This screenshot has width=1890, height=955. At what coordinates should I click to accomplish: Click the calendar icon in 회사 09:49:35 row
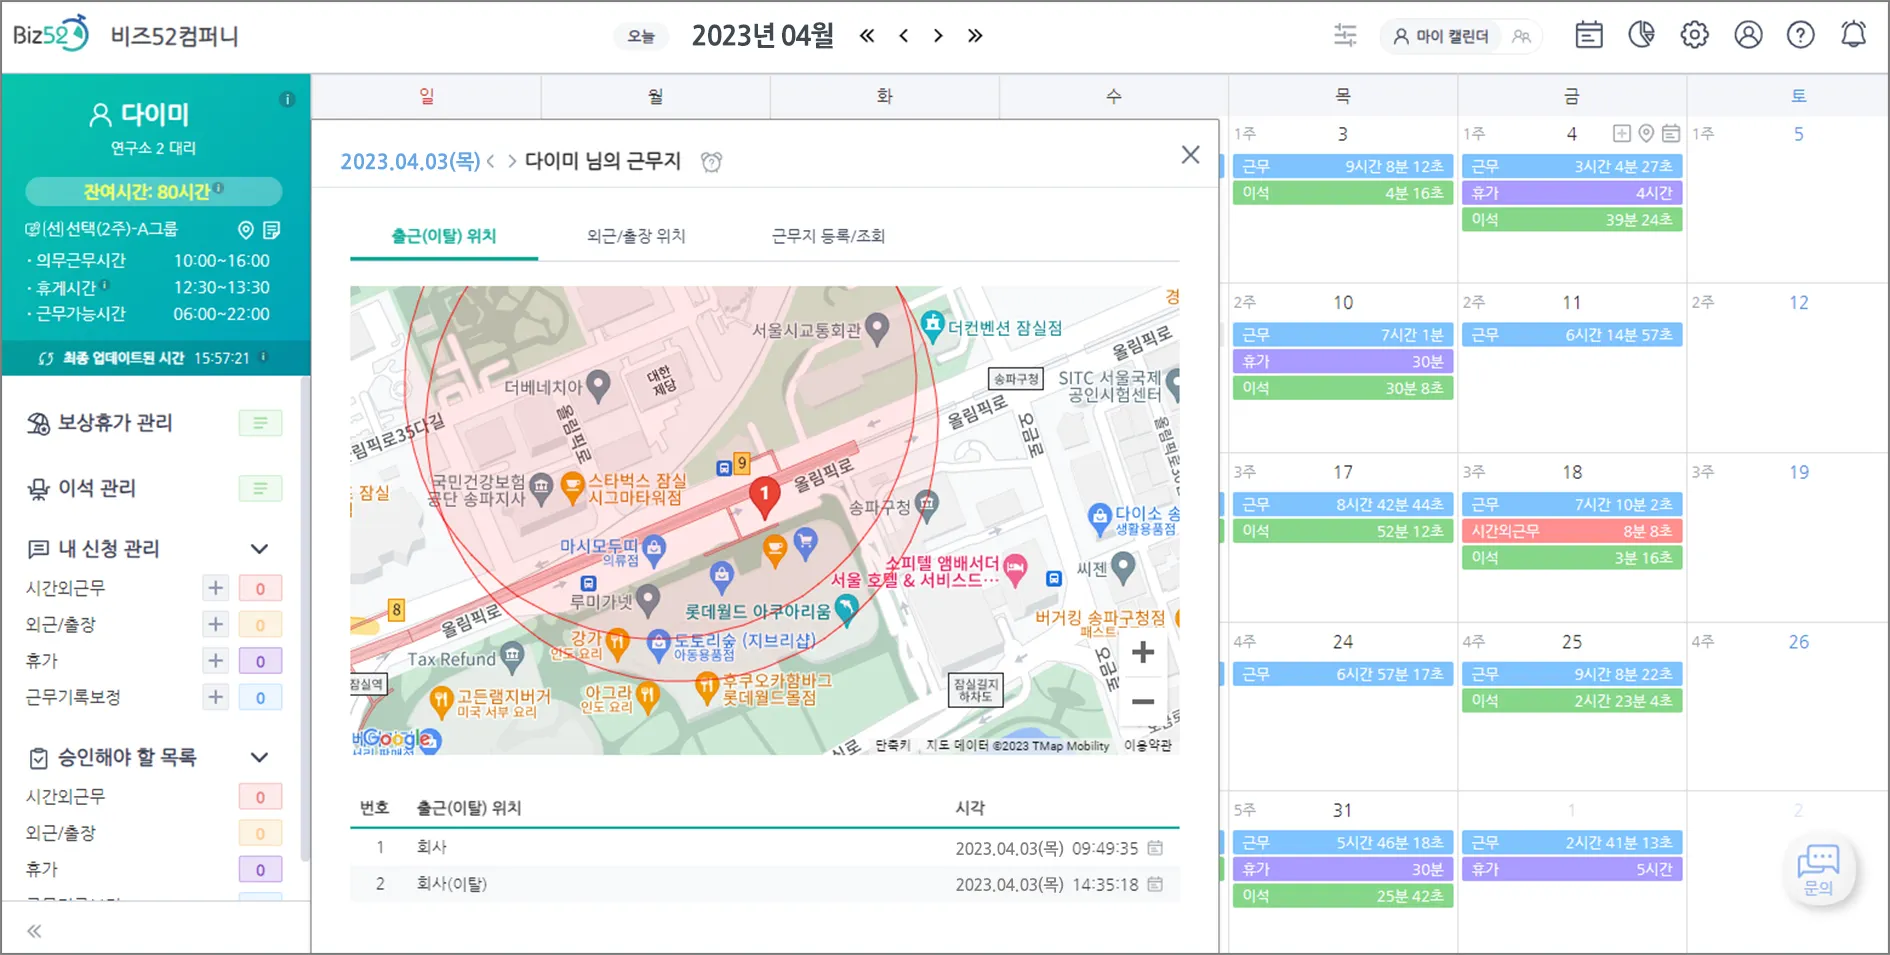pos(1155,848)
